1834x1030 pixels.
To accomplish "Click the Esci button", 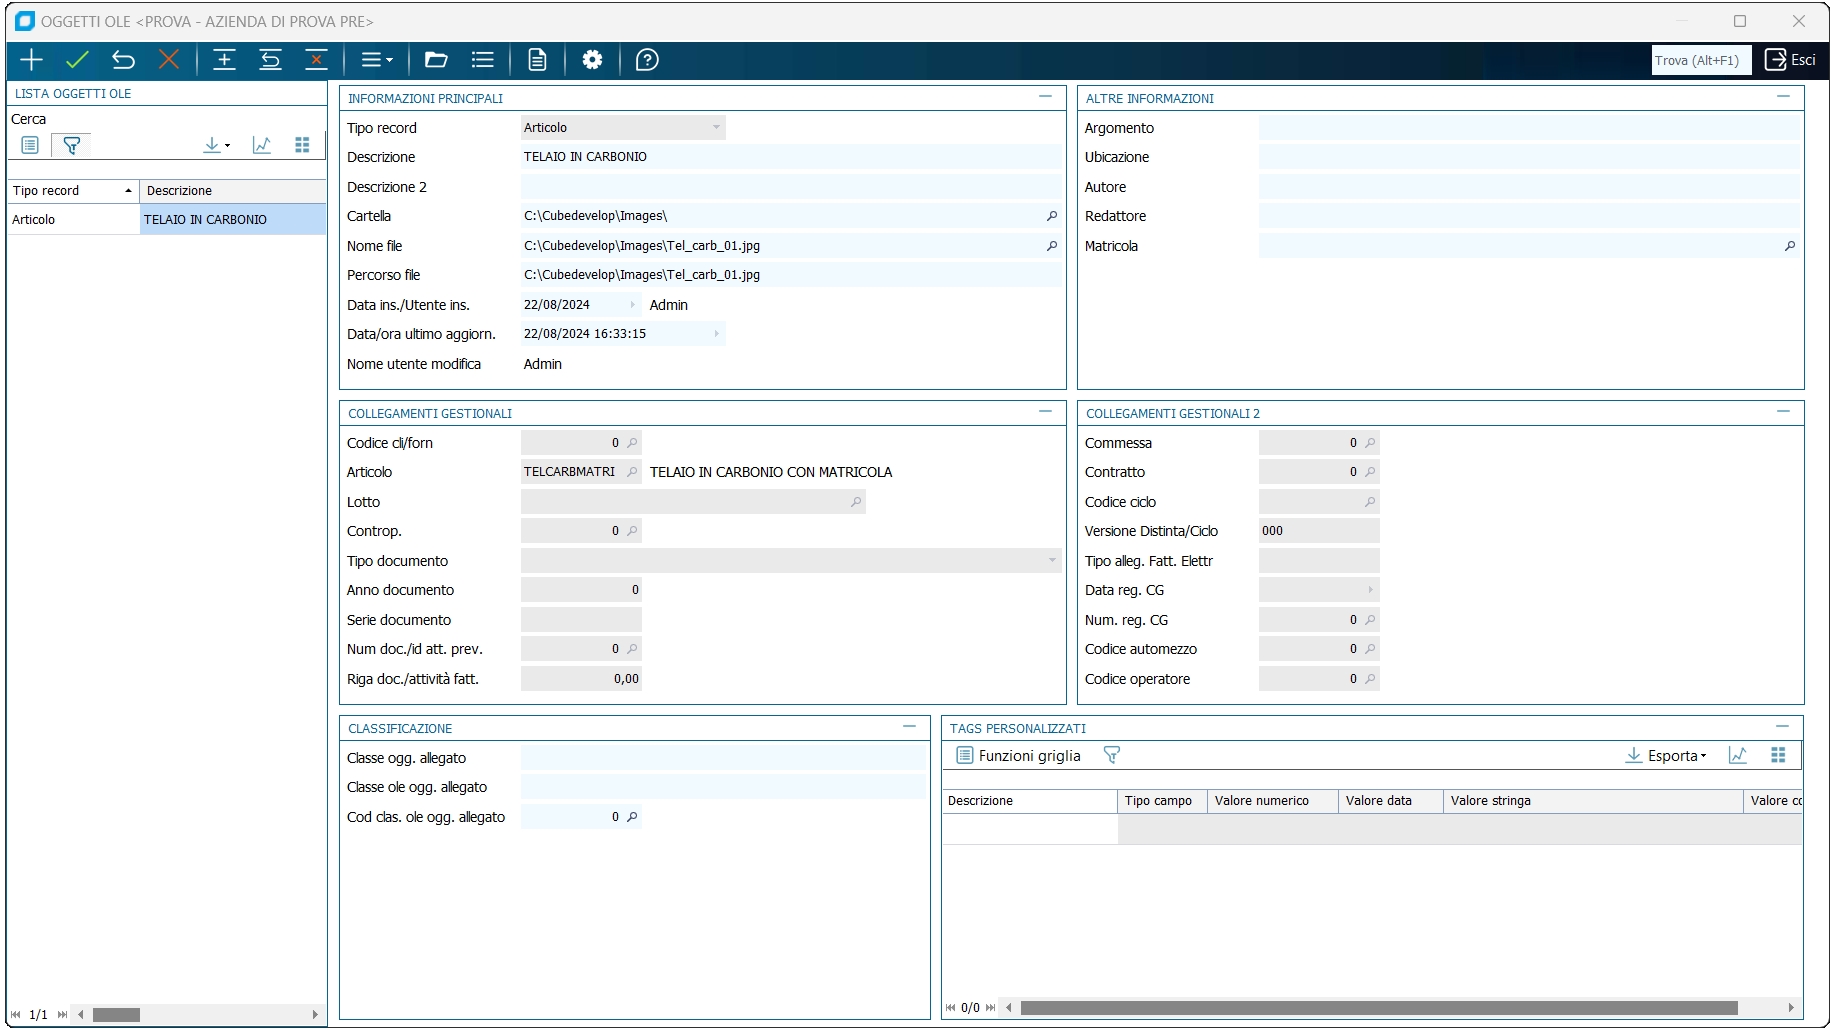I will [x=1790, y=60].
